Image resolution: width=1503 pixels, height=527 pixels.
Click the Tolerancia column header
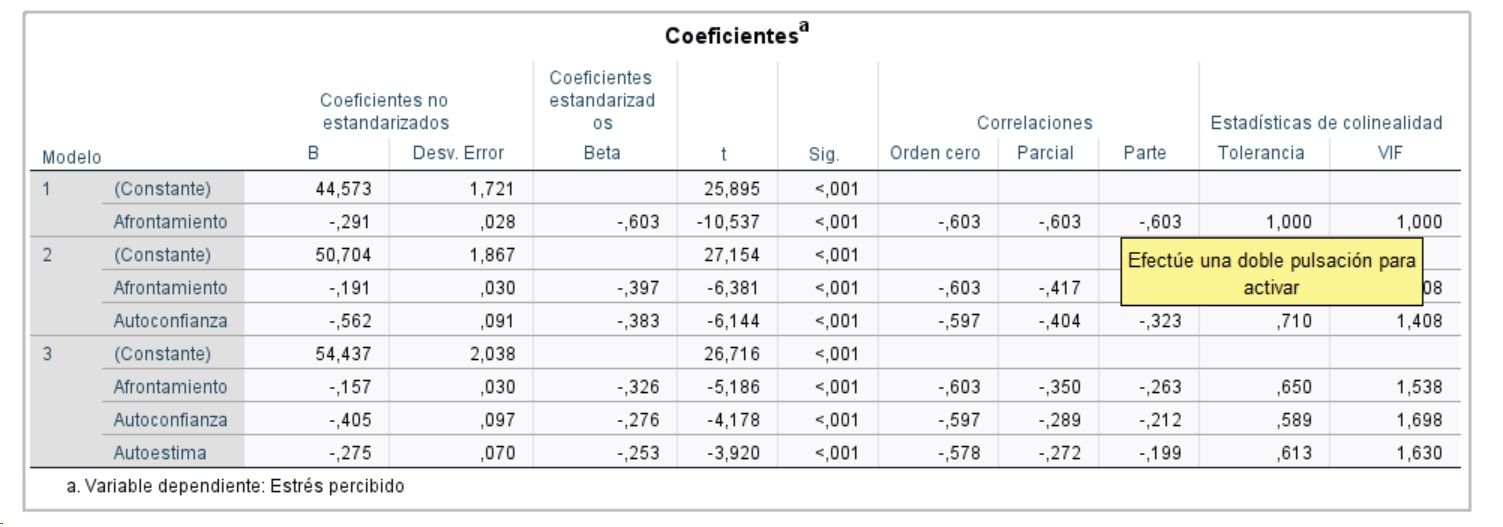tap(1261, 153)
